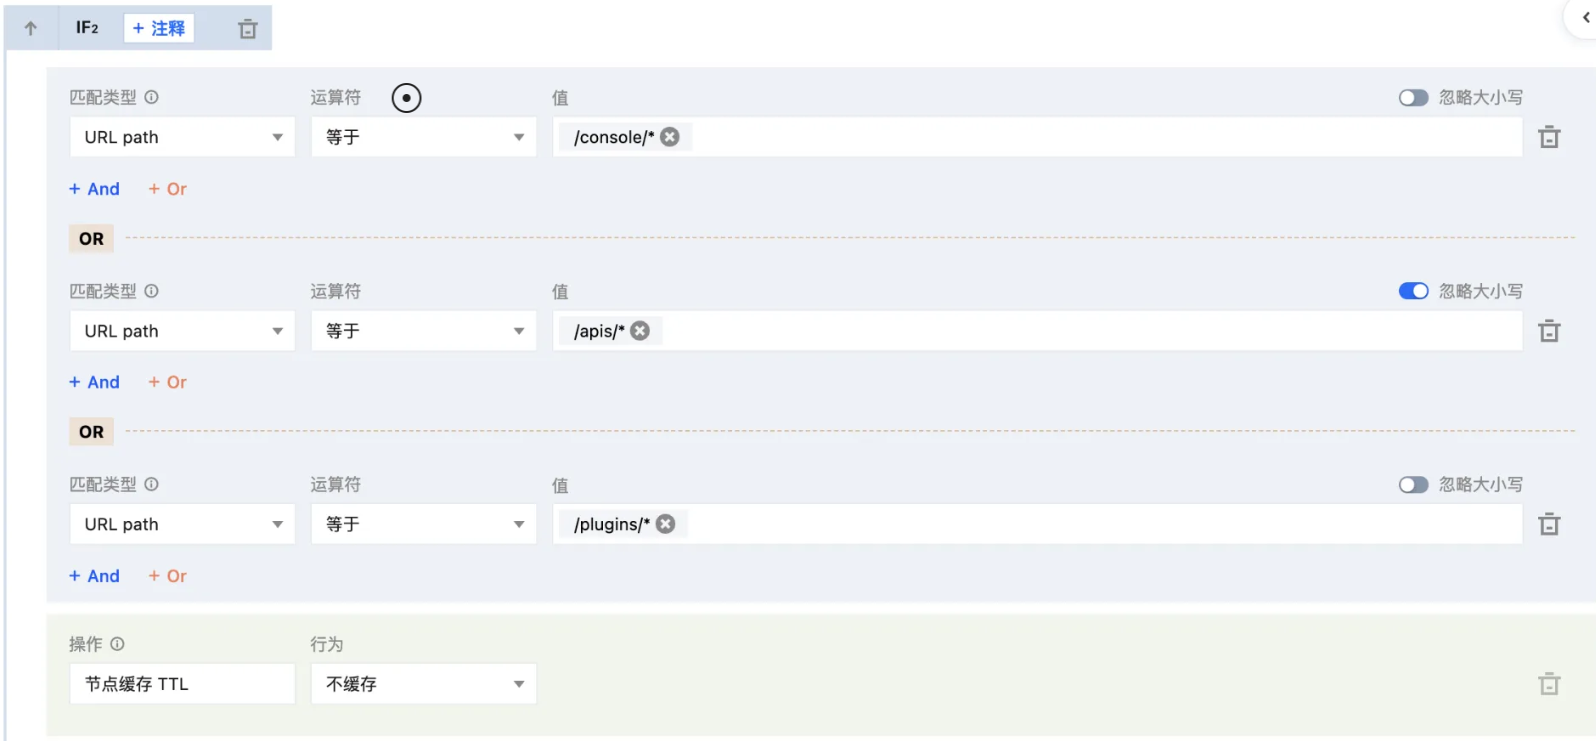Remove the /apis/* value tag

pyautogui.click(x=641, y=331)
